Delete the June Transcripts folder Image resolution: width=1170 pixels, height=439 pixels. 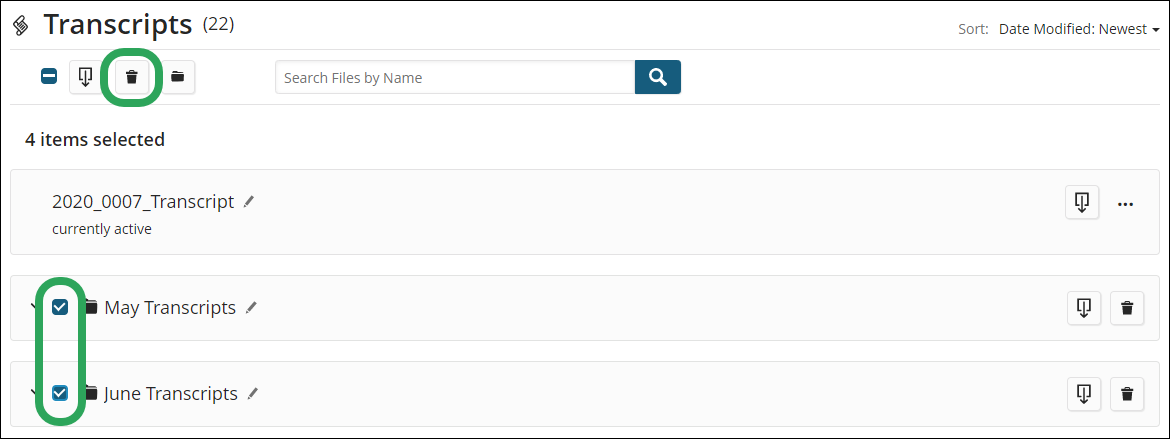pyautogui.click(x=1127, y=393)
